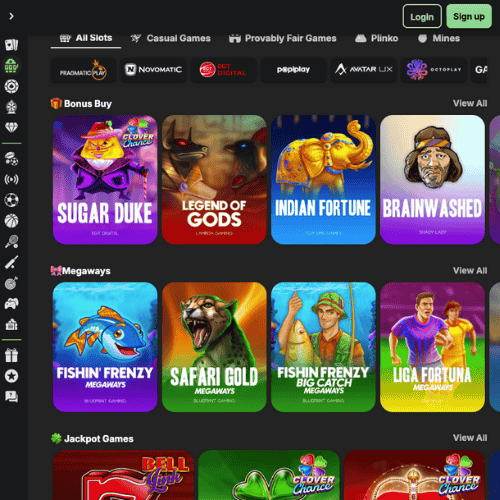Open Safari Gold Megaways game

point(214,347)
